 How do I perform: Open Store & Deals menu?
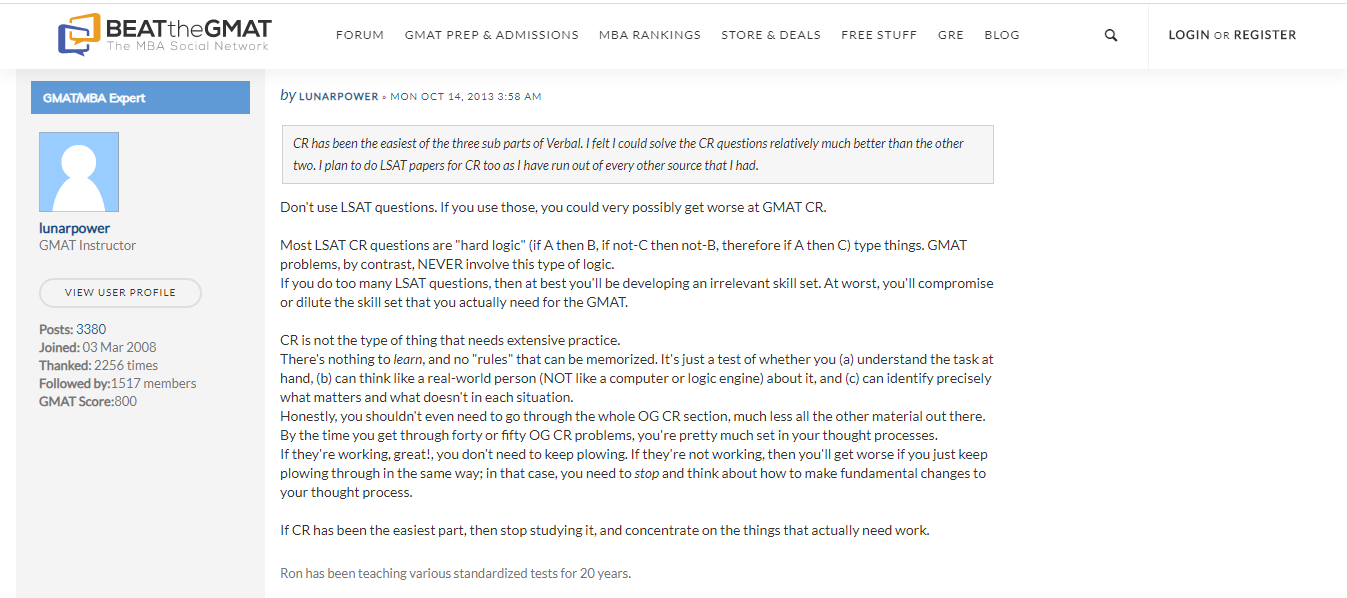pyautogui.click(x=771, y=35)
